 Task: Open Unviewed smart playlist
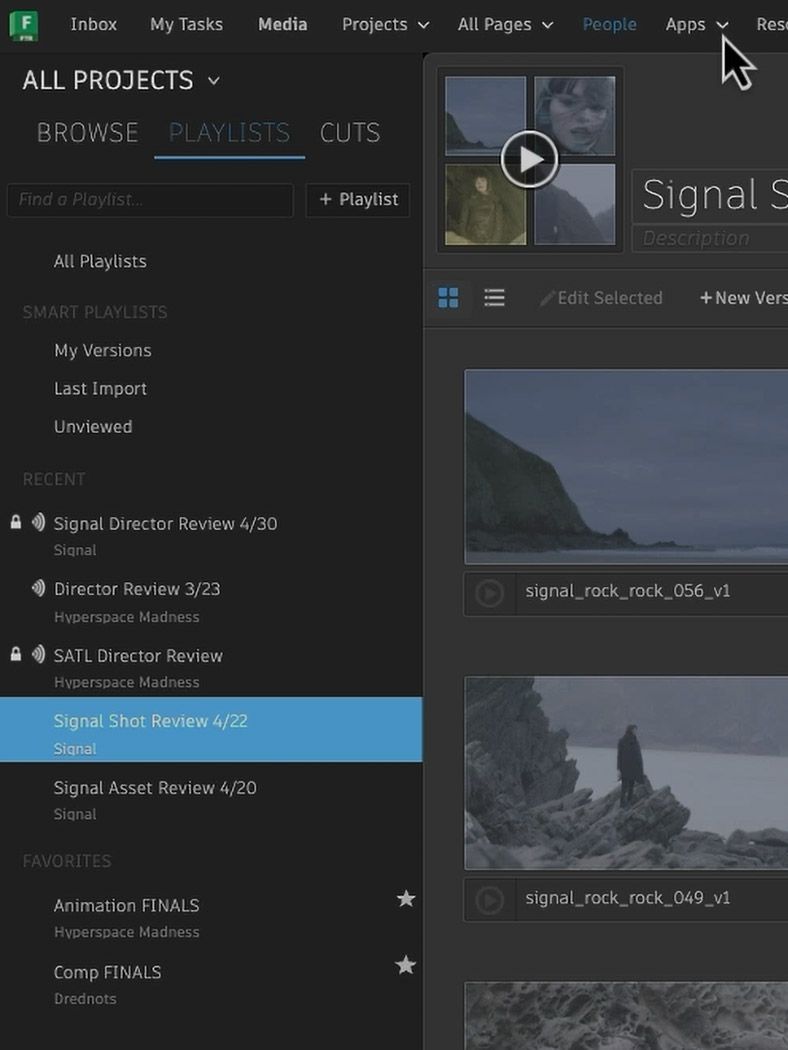click(x=93, y=427)
